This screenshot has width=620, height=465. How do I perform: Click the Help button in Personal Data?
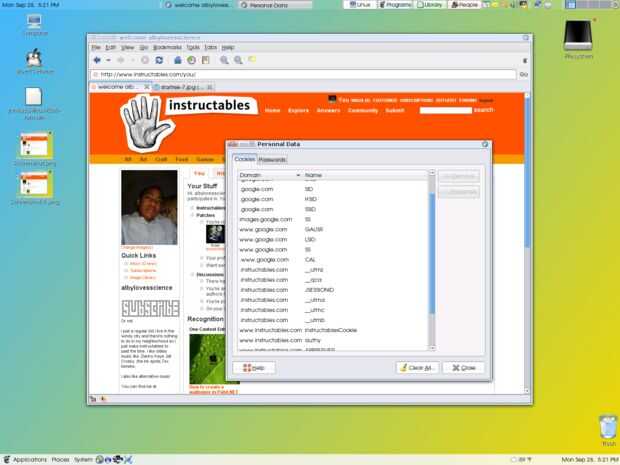(x=254, y=368)
